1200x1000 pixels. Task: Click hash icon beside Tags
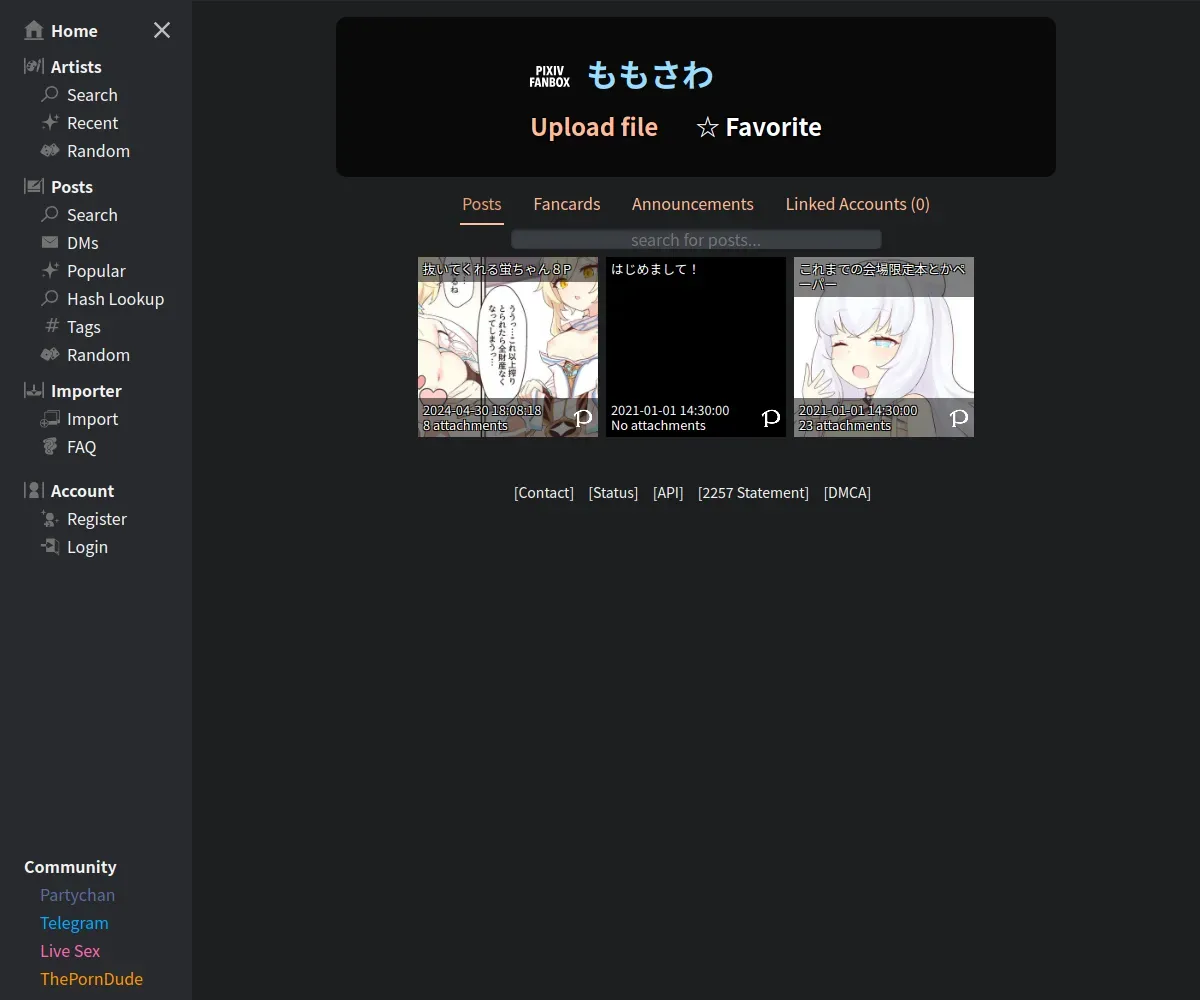click(53, 326)
